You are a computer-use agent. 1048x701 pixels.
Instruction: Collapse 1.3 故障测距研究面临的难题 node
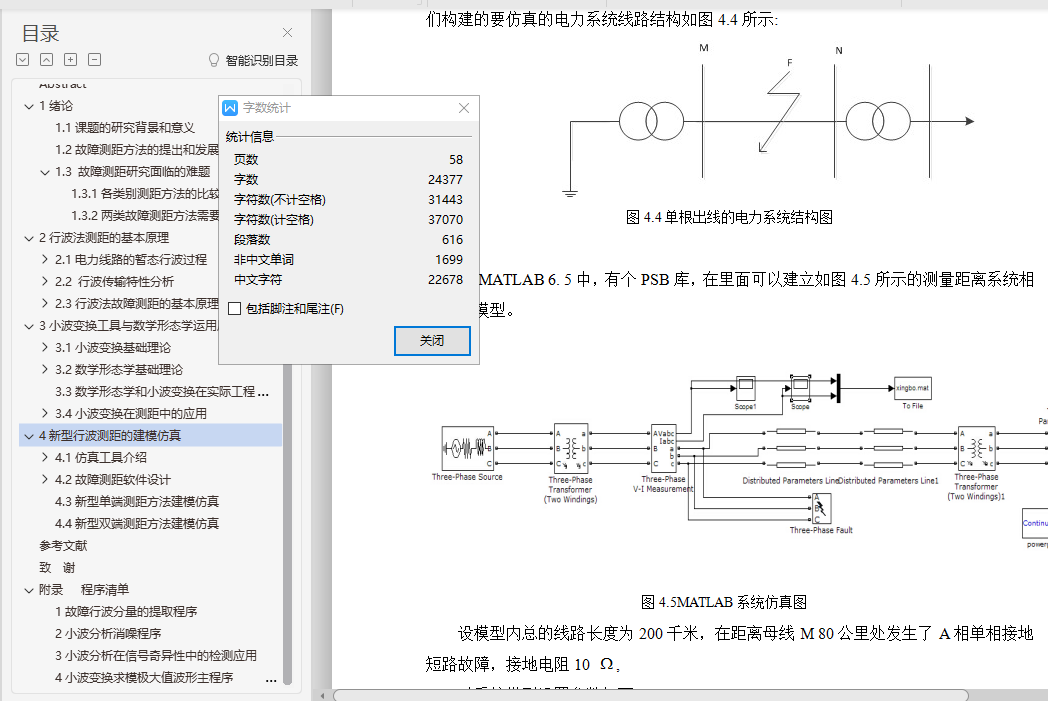pos(45,172)
